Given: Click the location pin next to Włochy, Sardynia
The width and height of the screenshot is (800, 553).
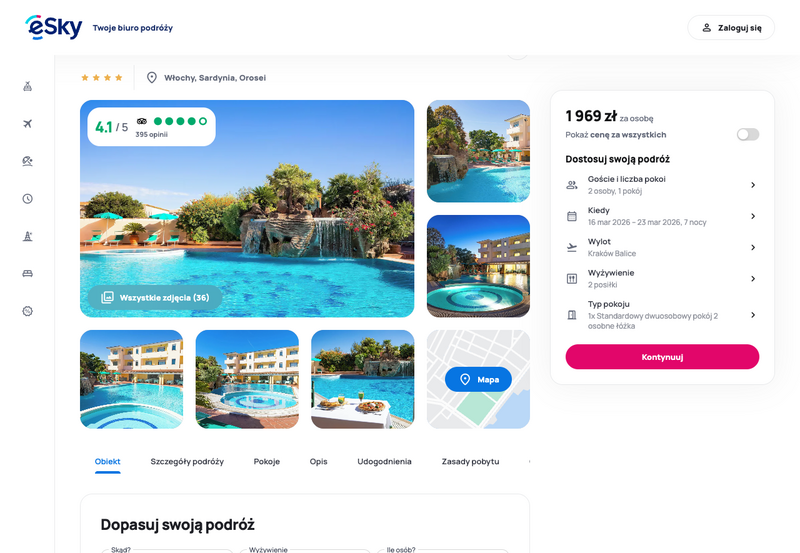Looking at the screenshot, I should [152, 78].
